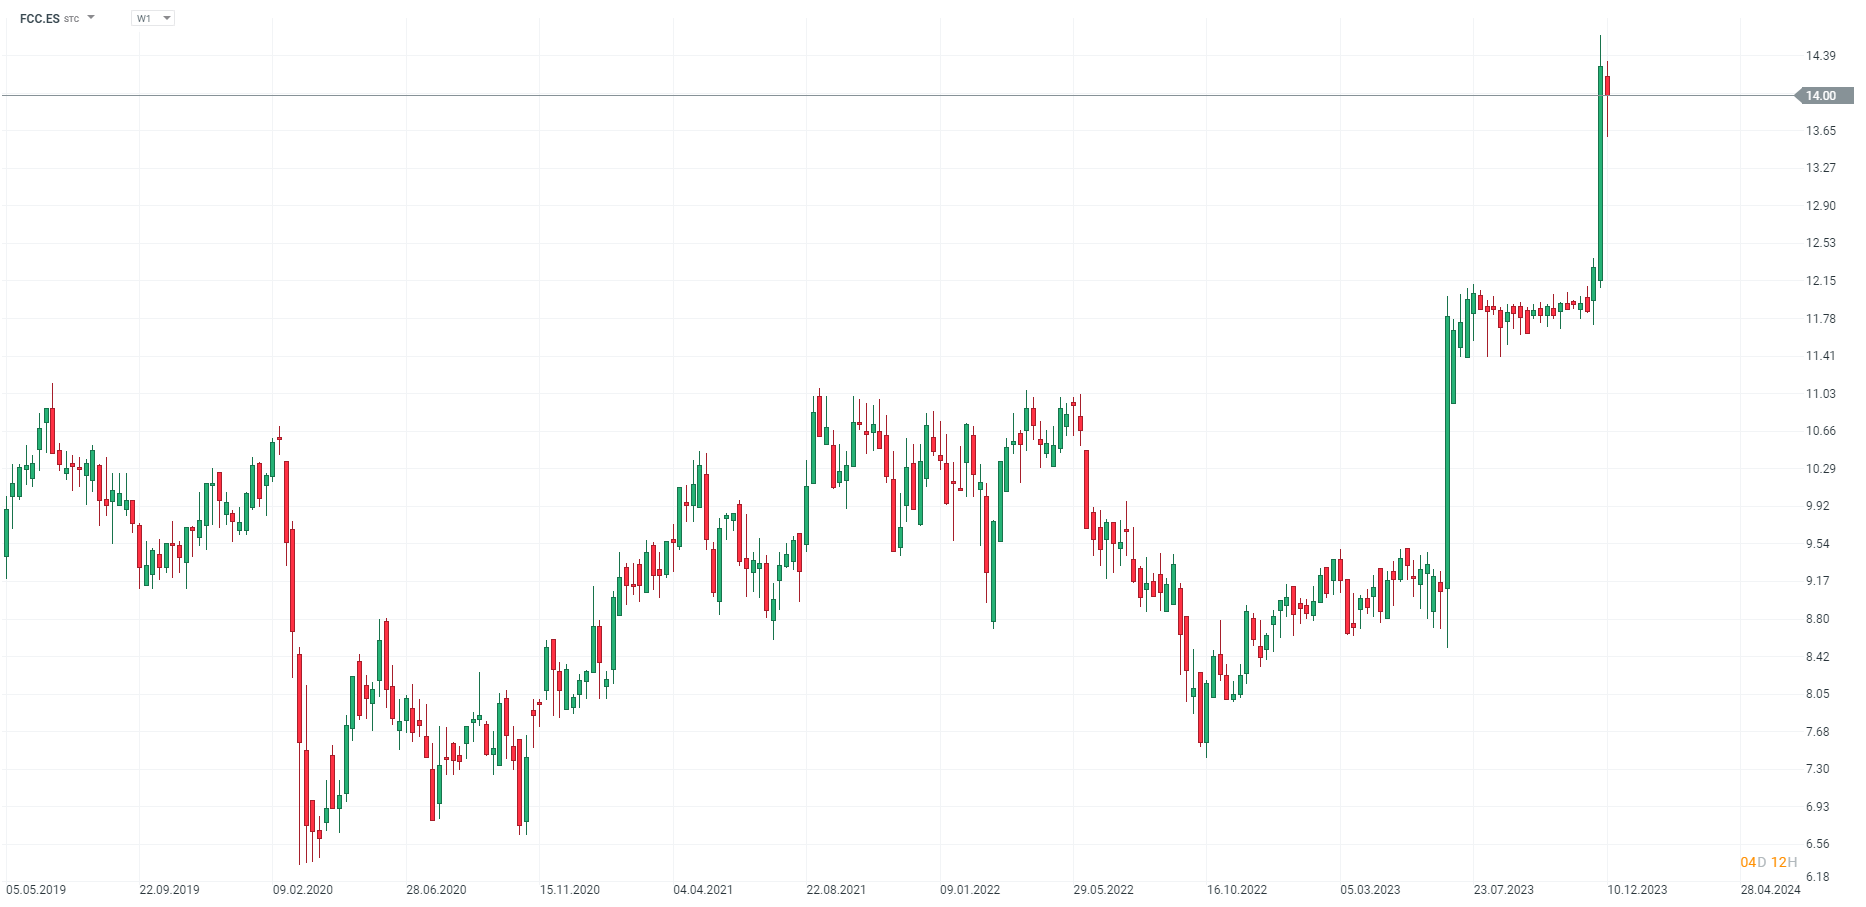The width and height of the screenshot is (1866, 907).
Task: Click the FCC.ES symbol name
Action: pyautogui.click(x=40, y=18)
